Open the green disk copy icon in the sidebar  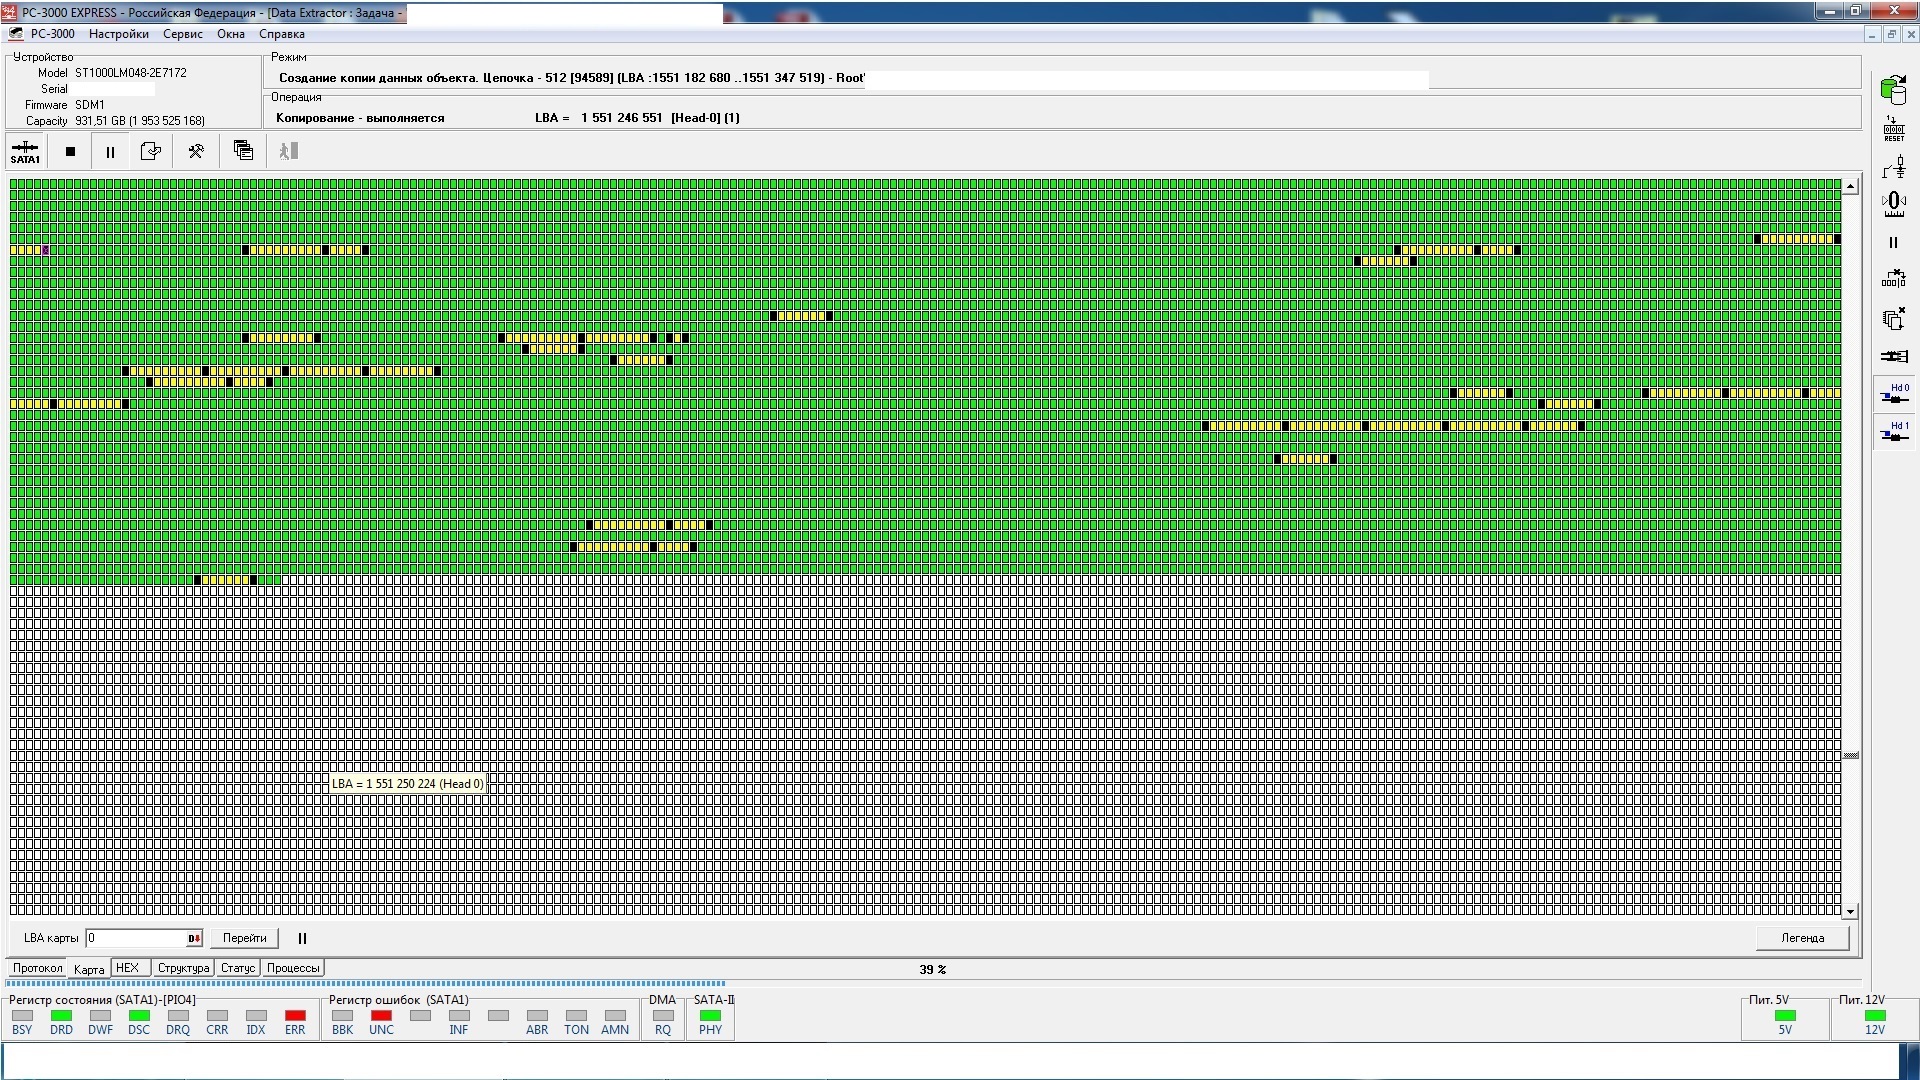[x=1893, y=90]
